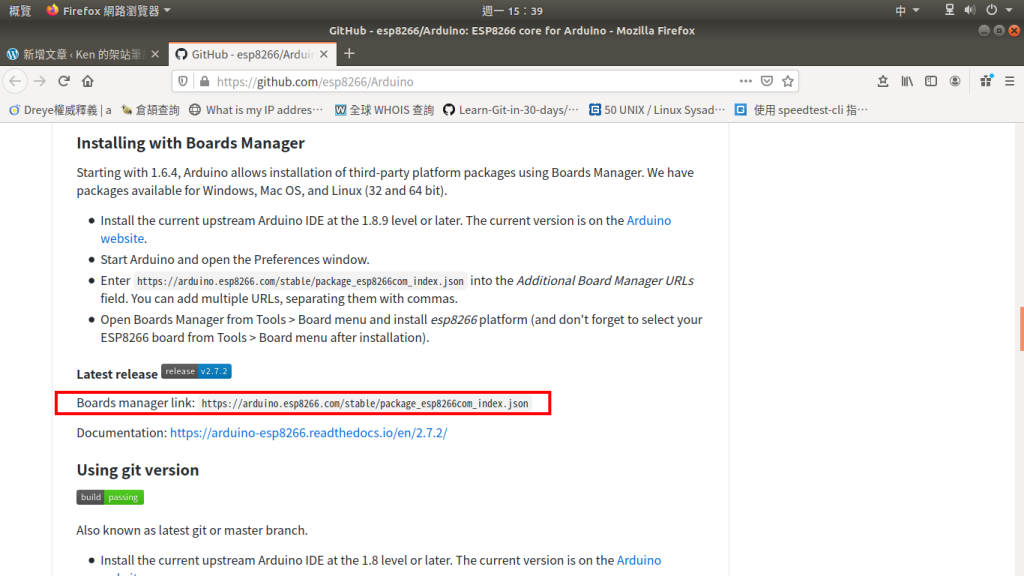Open the extensions toolbar icon

point(986,81)
